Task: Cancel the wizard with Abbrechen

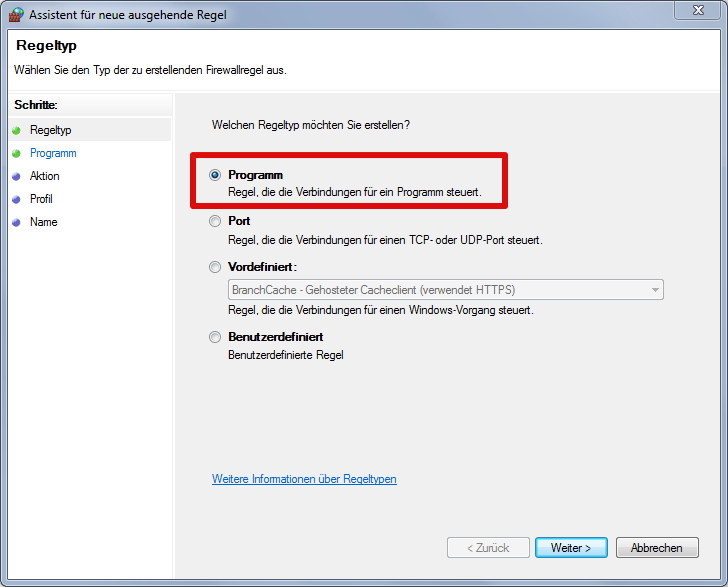Action: point(657,548)
